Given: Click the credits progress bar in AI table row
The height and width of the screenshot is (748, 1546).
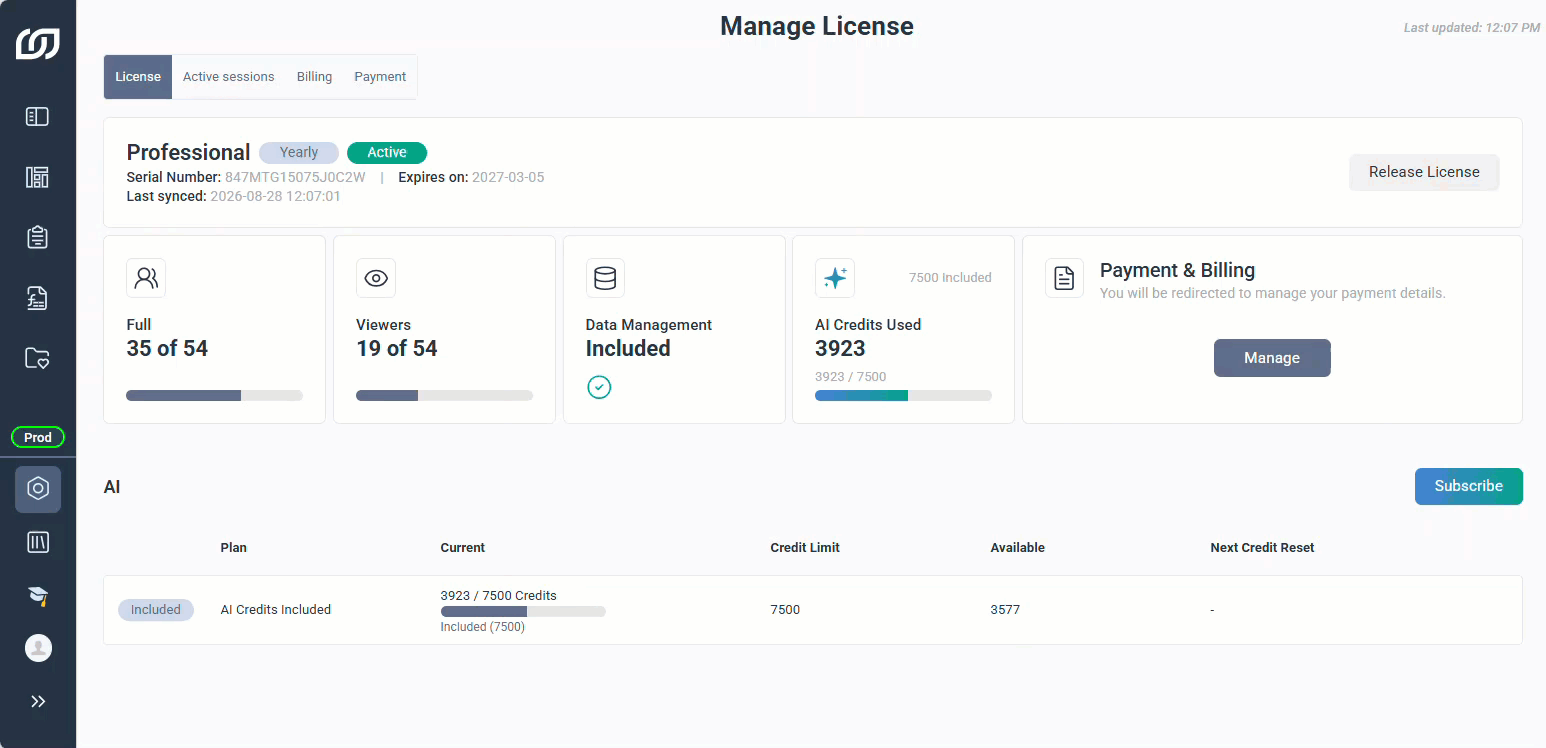Looking at the screenshot, I should coord(523,611).
